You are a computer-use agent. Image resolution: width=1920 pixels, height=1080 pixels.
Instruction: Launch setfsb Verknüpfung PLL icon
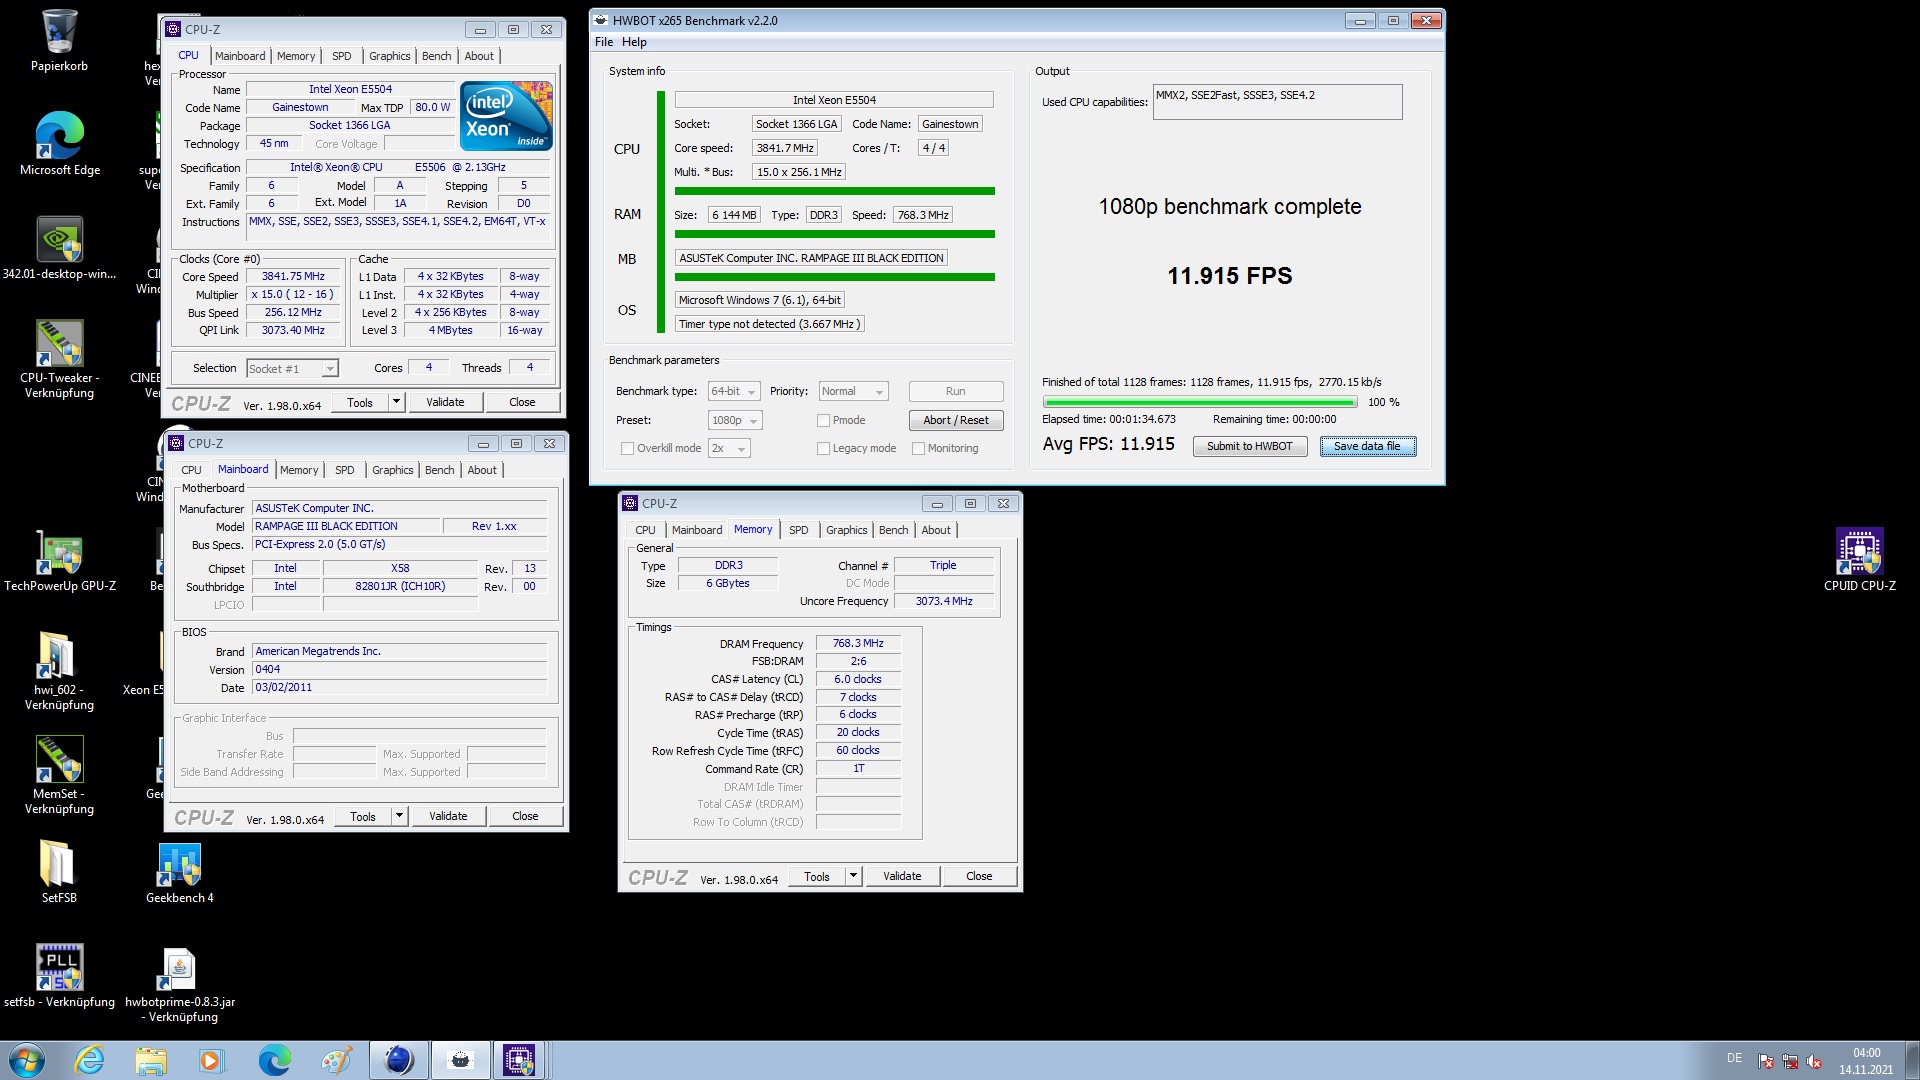click(59, 975)
